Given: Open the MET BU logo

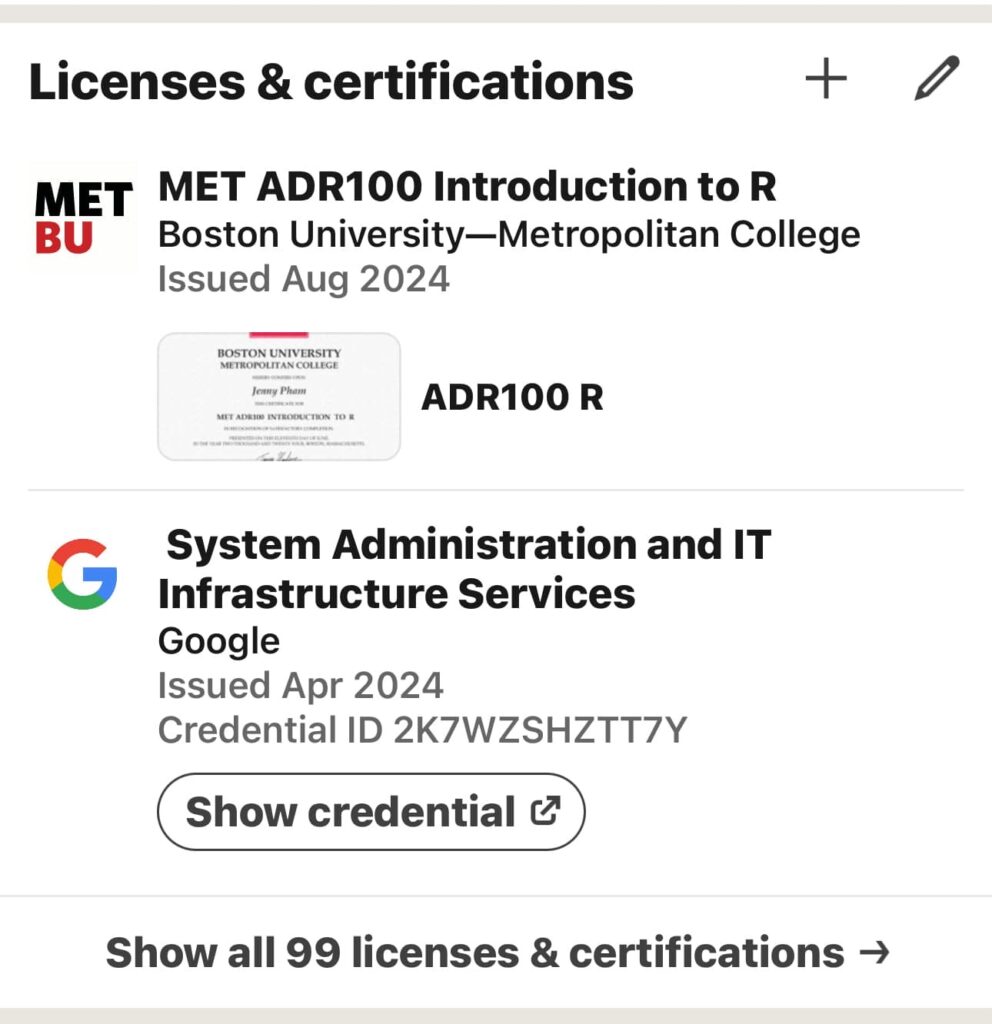Looking at the screenshot, I should [84, 217].
